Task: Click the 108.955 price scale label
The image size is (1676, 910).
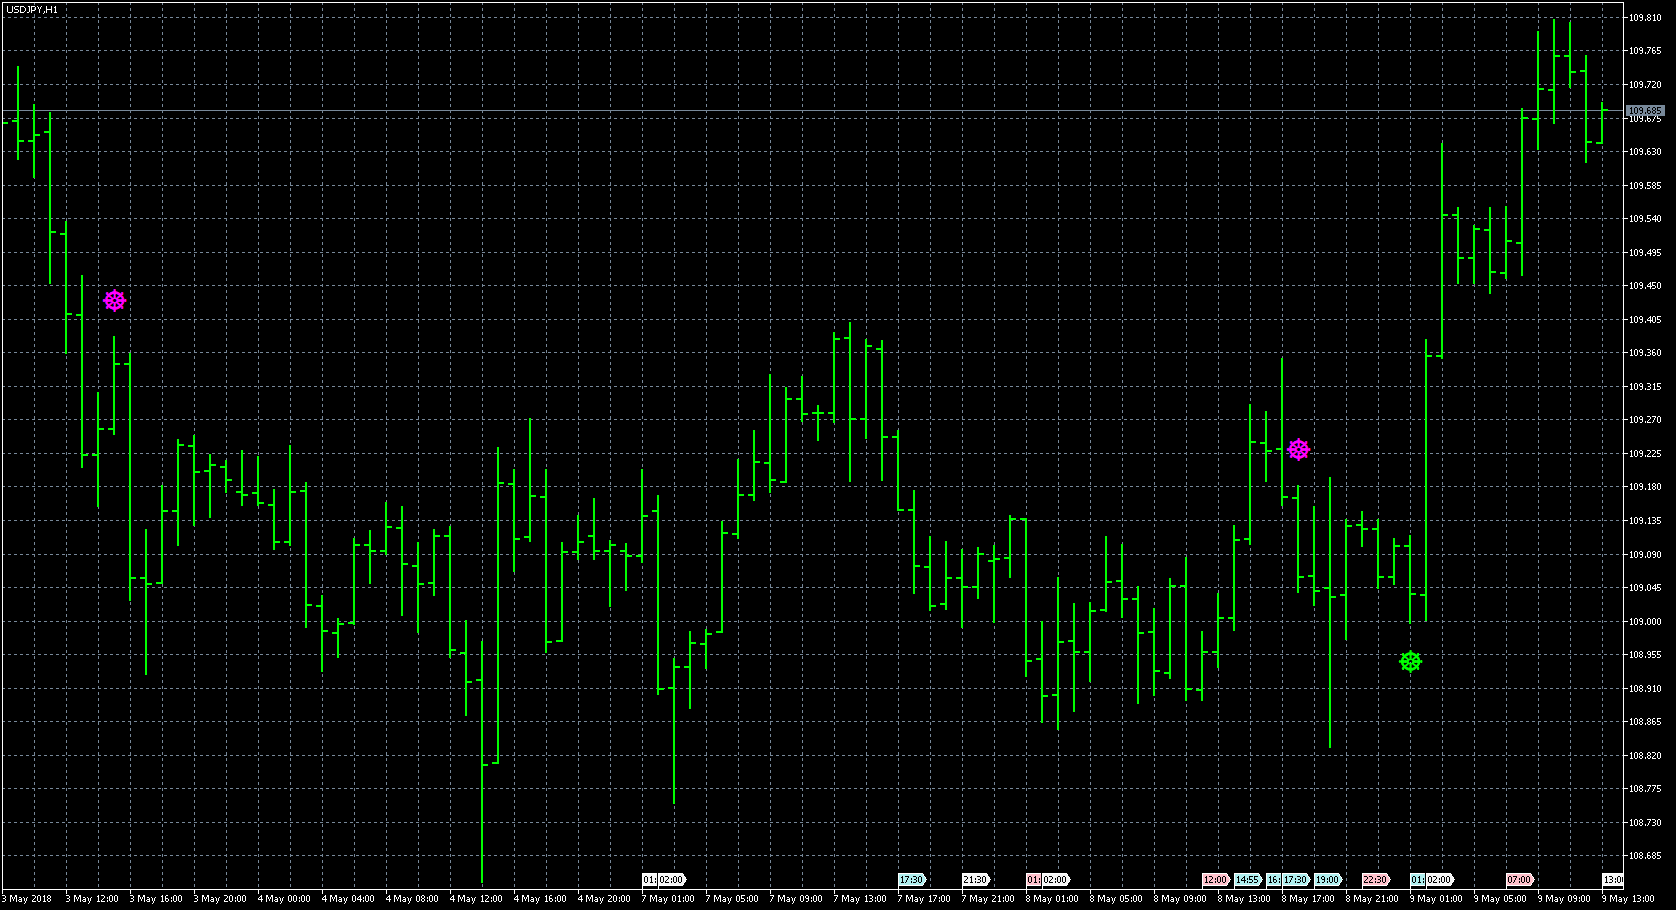Action: pyautogui.click(x=1645, y=654)
